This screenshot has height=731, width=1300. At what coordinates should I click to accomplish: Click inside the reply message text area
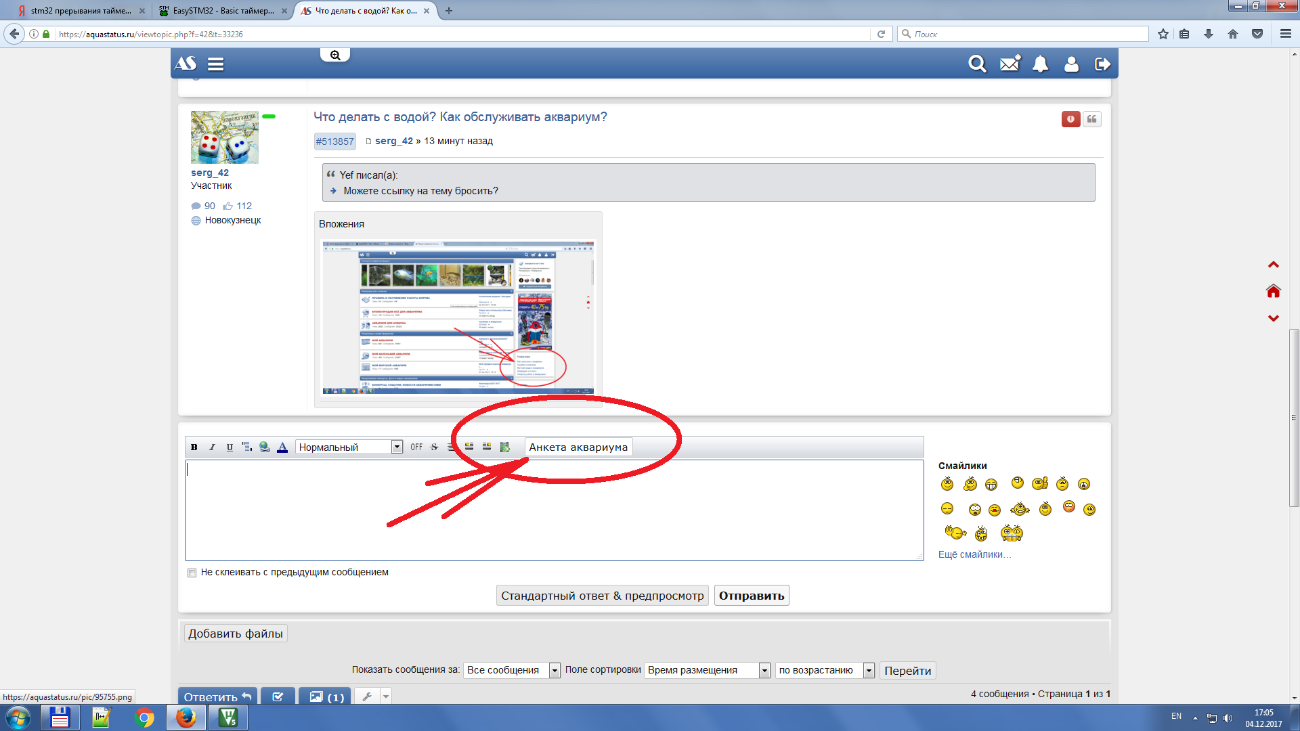click(554, 510)
